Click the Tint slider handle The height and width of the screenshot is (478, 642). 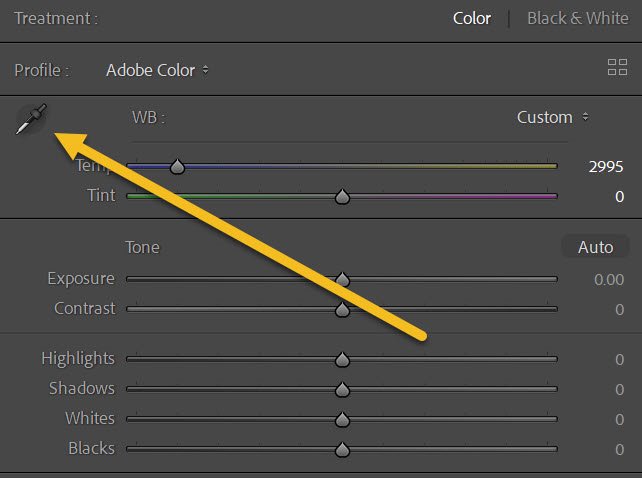[x=342, y=197]
